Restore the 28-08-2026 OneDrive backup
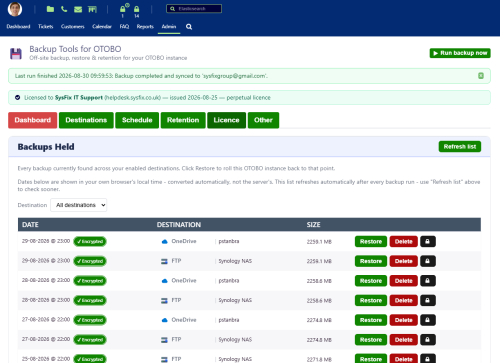 tap(371, 281)
